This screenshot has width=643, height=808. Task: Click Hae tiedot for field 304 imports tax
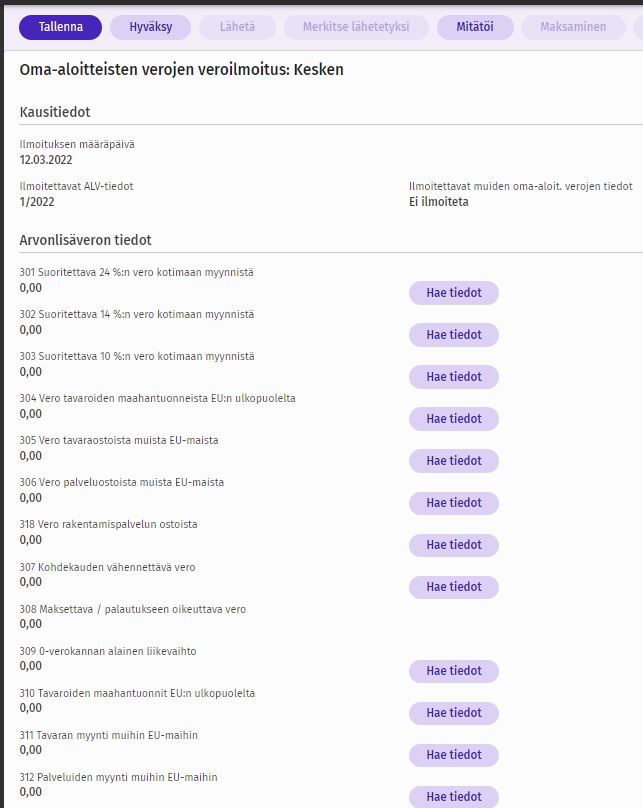[x=454, y=419]
